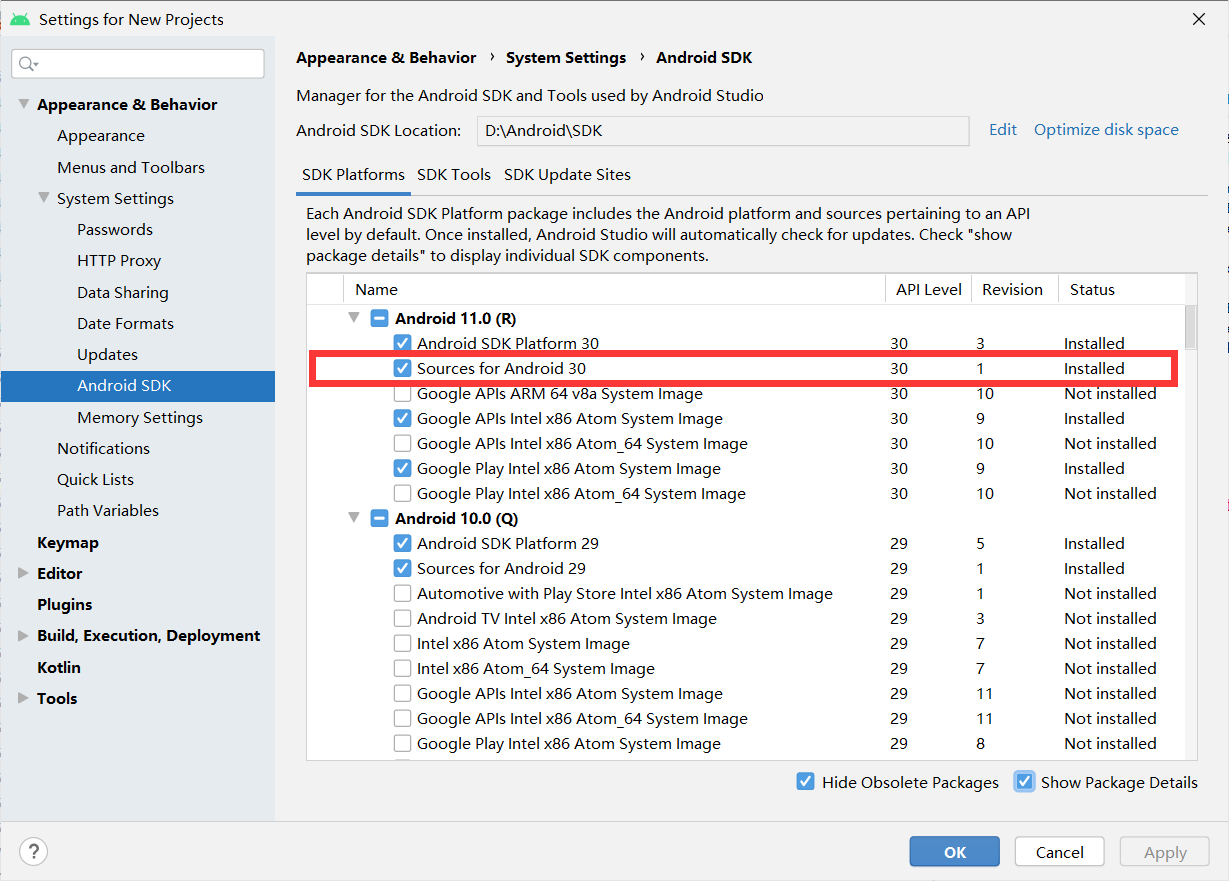Viewport: 1229px width, 881px height.
Task: Uncheck Google Play Intel x86 Atom System Image API 30
Action: click(x=402, y=469)
